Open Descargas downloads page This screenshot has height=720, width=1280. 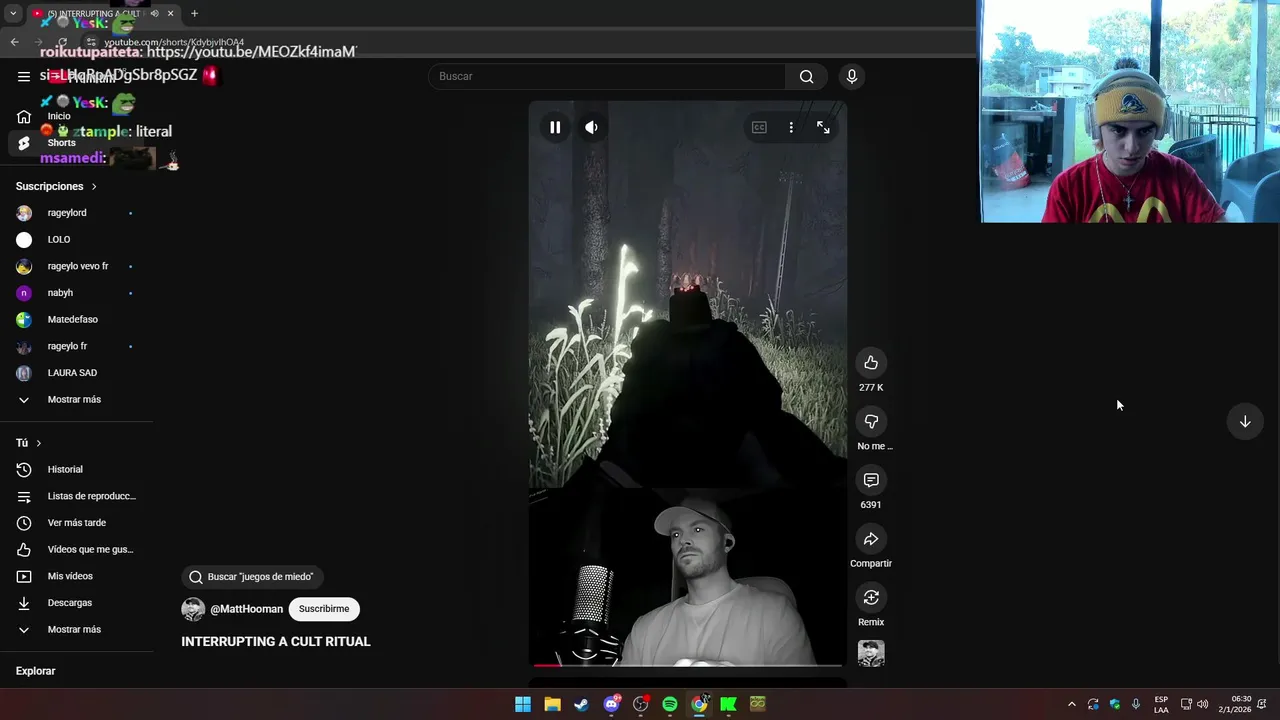77,603
